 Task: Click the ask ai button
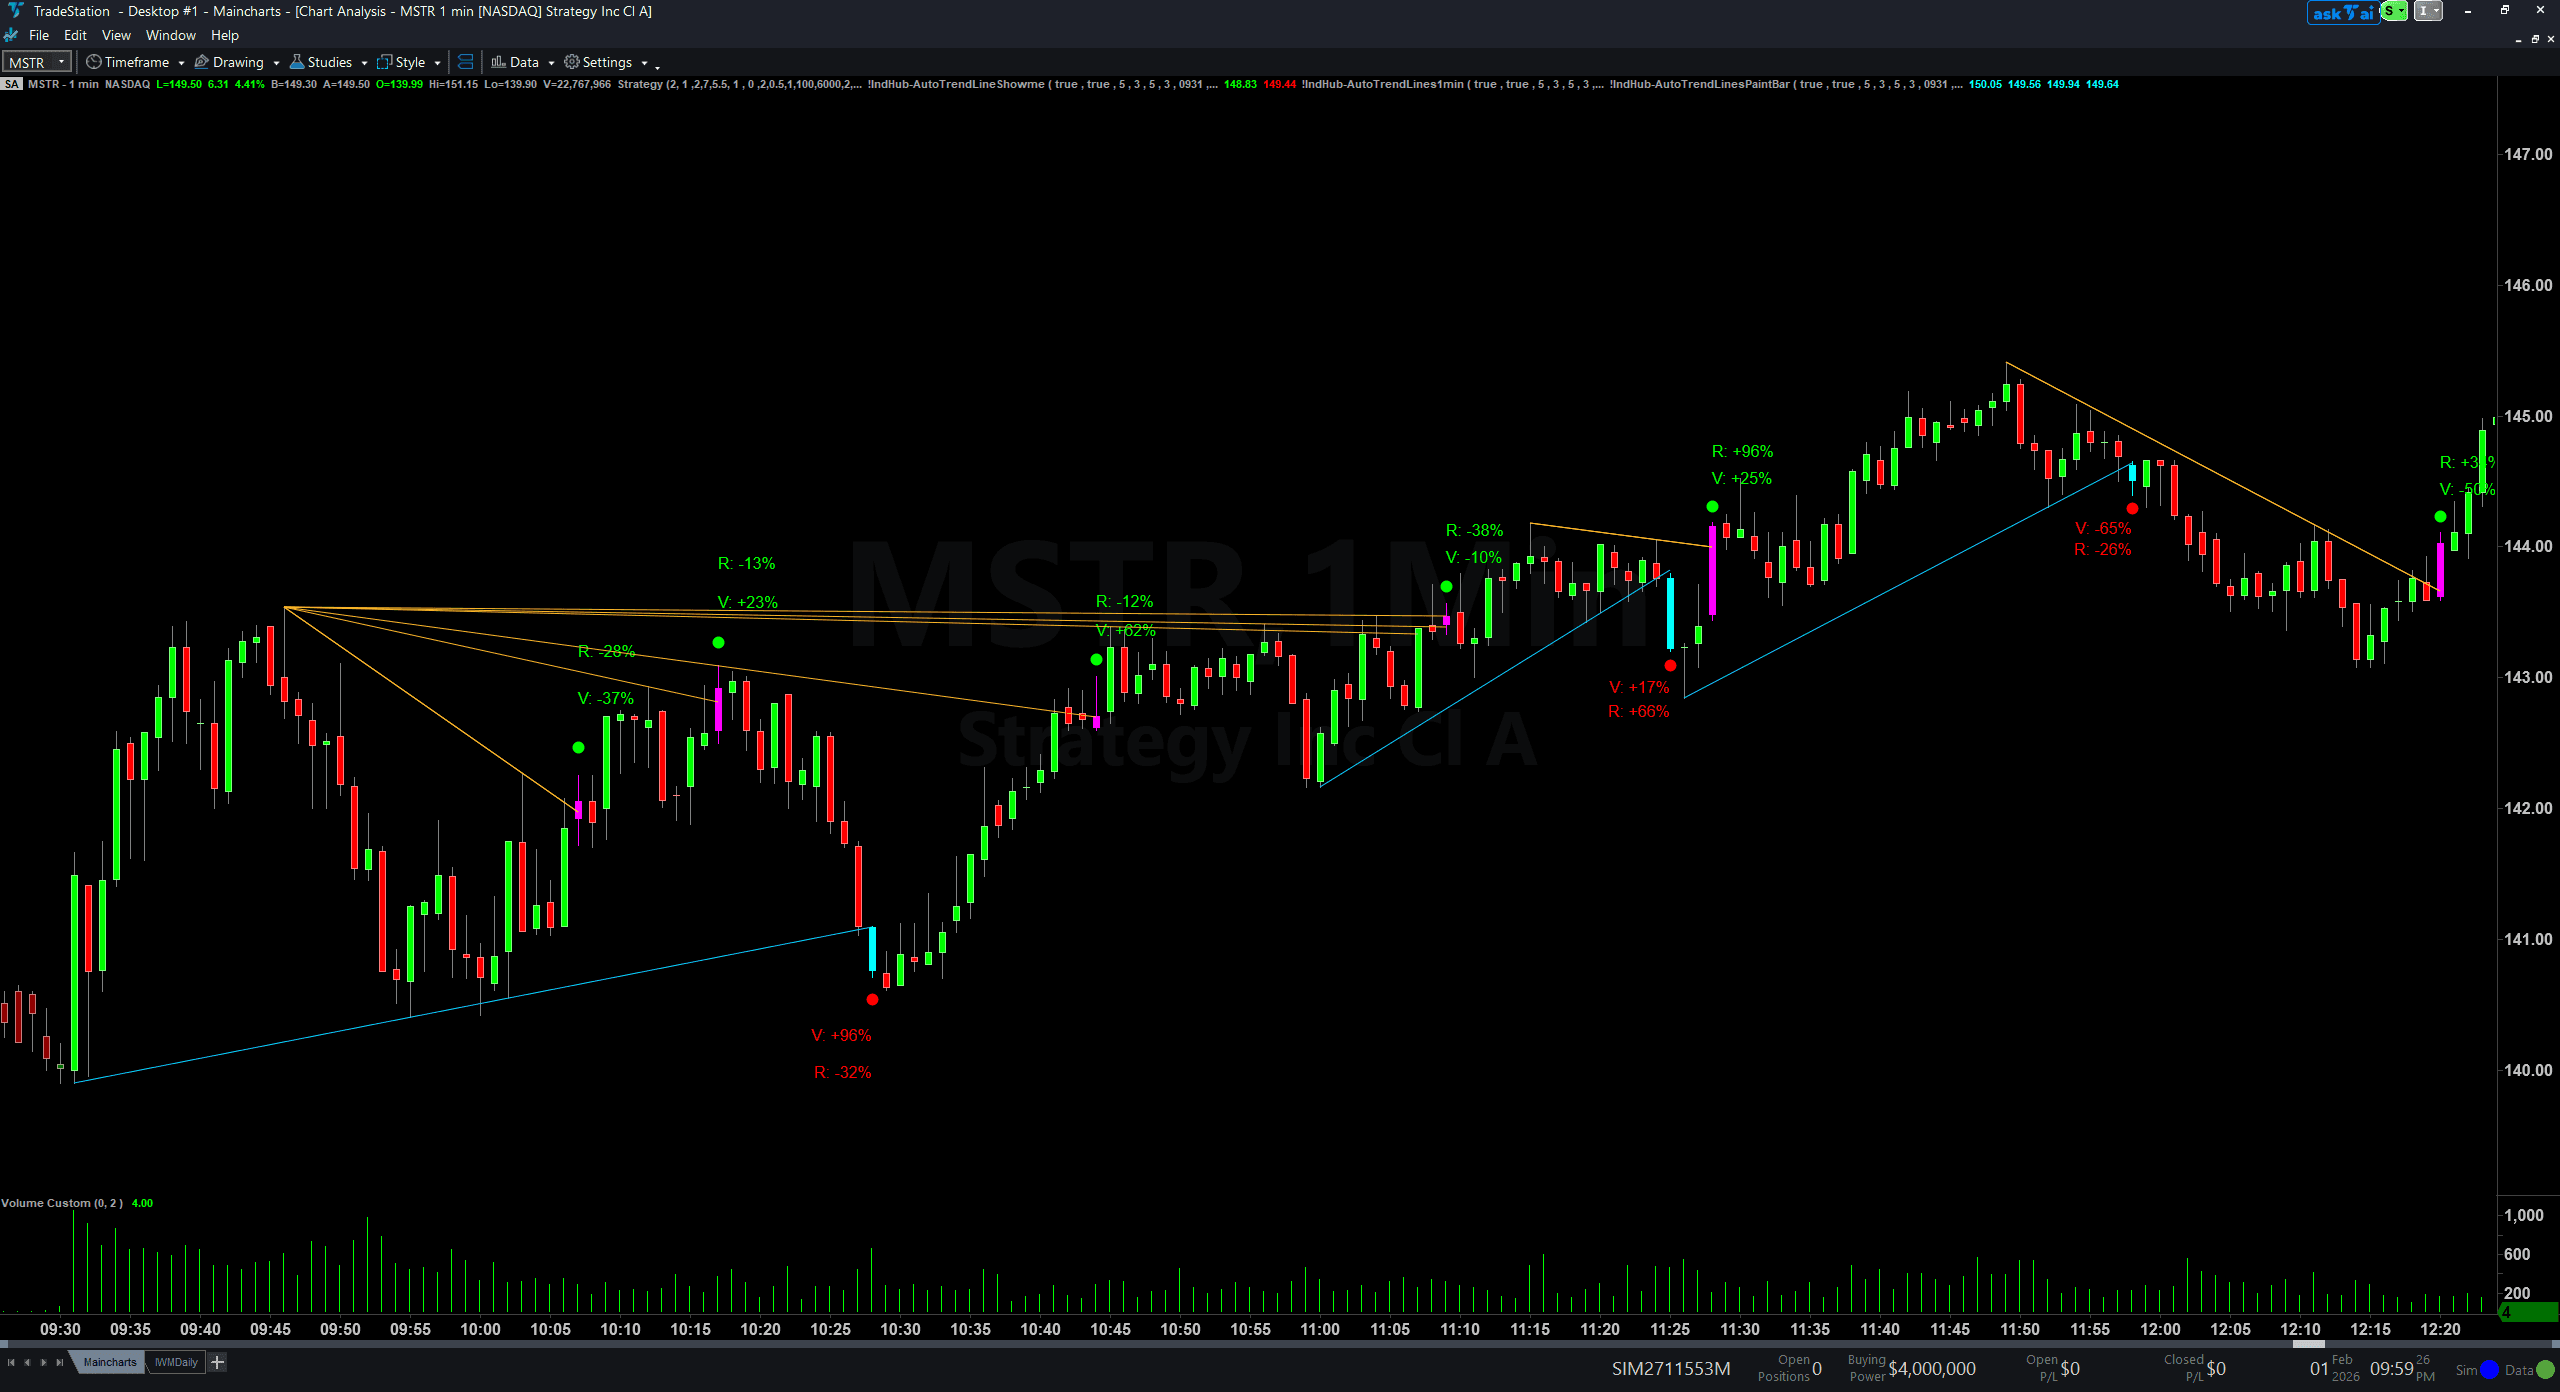(2343, 11)
